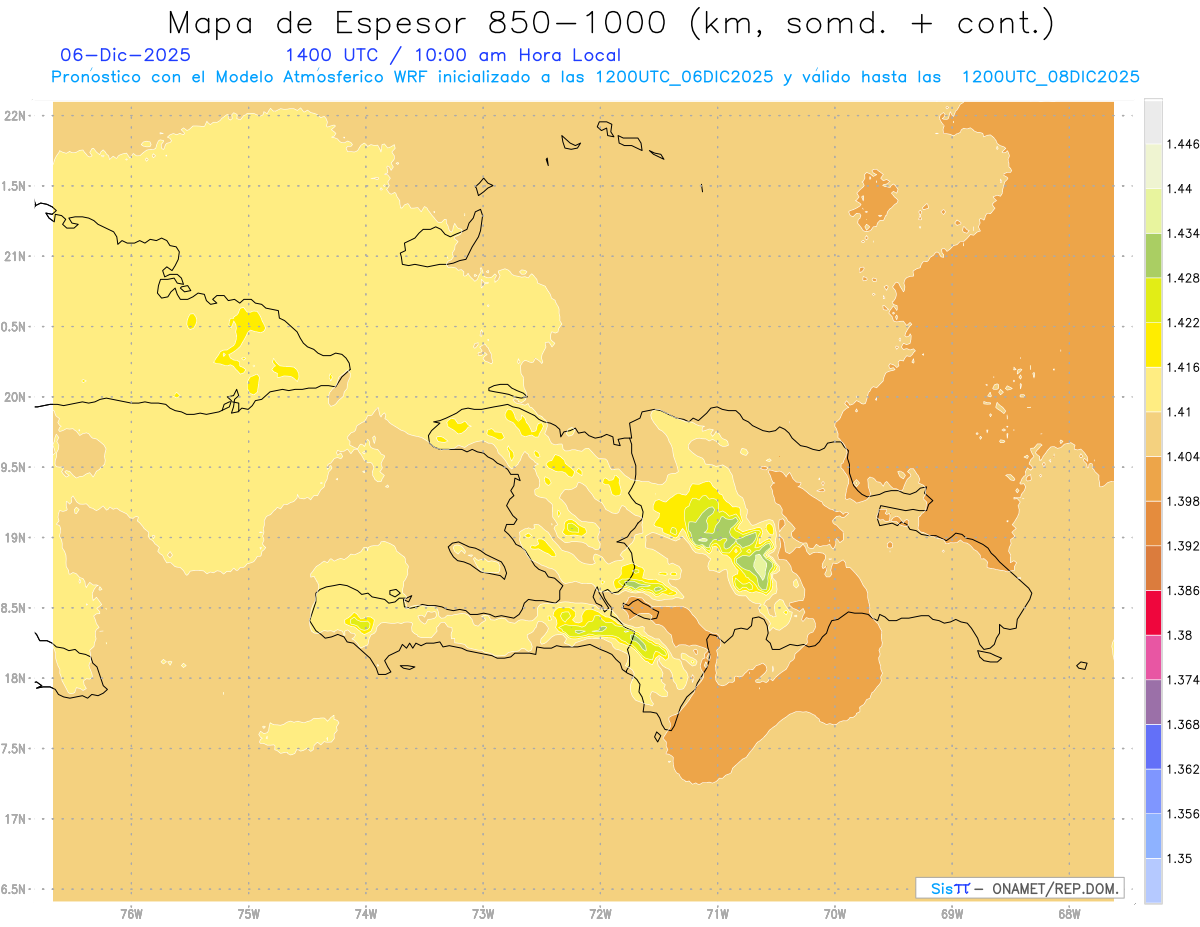
Task: Click the "73W" longitude label
Action: (483, 914)
